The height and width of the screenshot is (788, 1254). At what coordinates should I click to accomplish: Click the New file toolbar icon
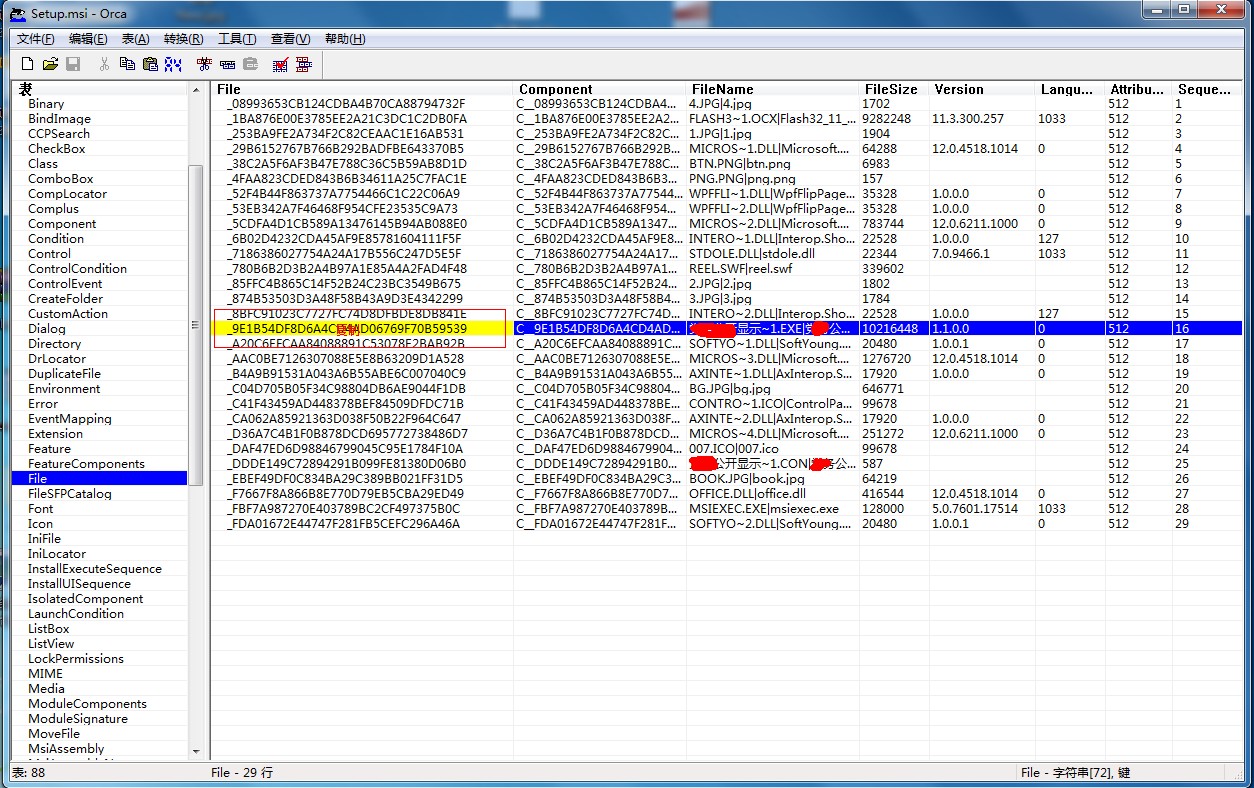coord(28,64)
